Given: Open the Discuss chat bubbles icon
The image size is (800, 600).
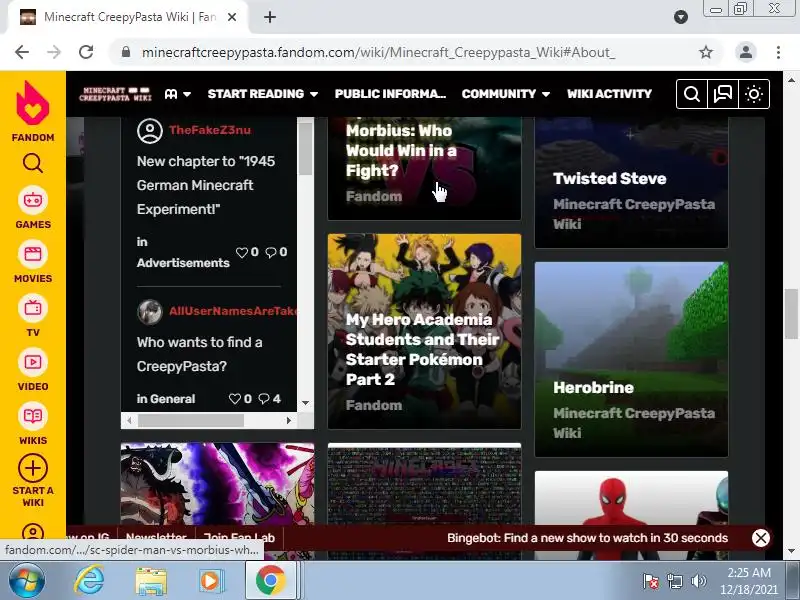Looking at the screenshot, I should point(723,94).
